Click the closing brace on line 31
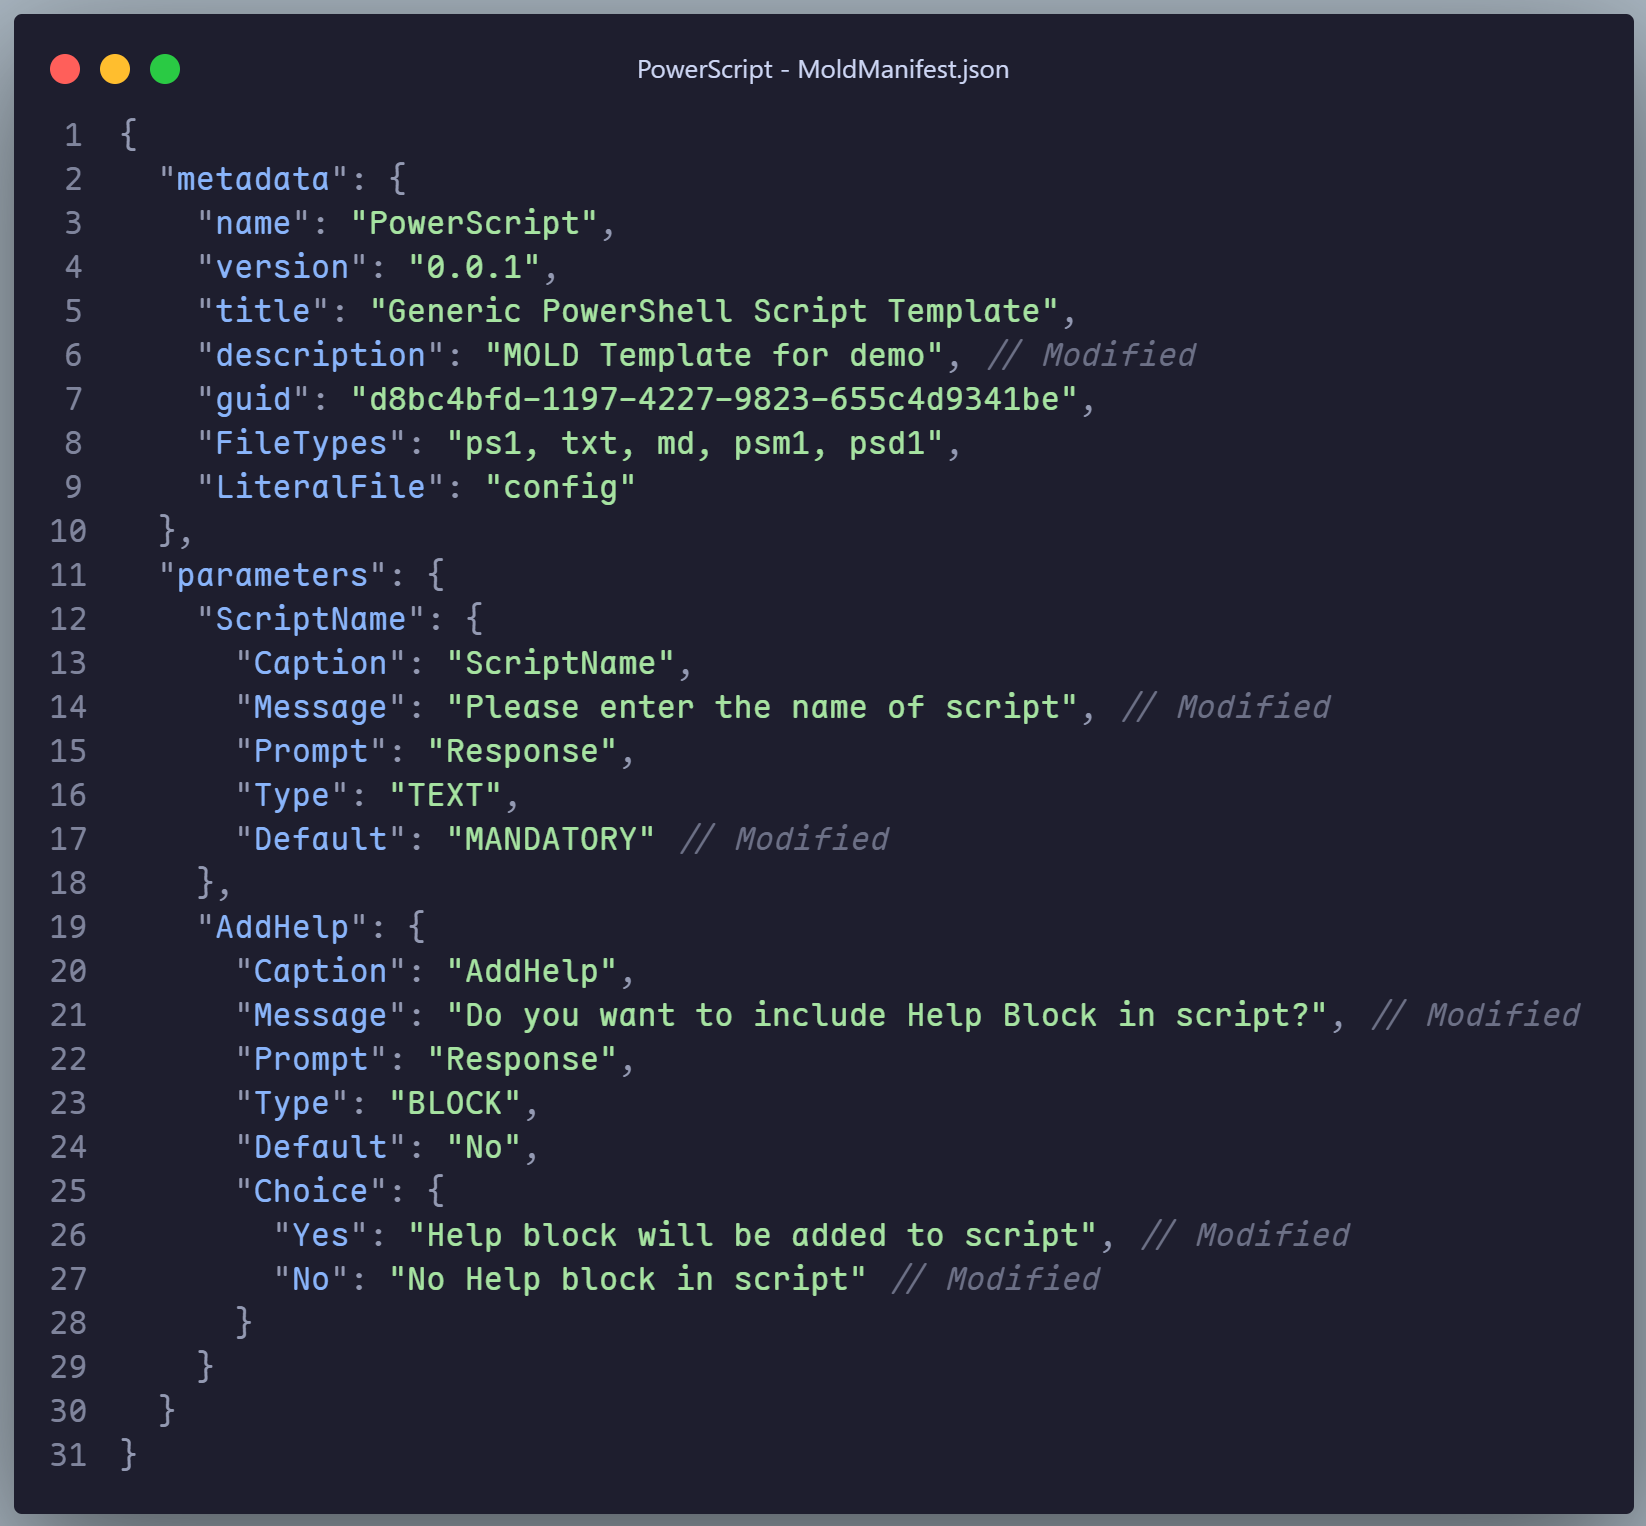 (x=128, y=1455)
